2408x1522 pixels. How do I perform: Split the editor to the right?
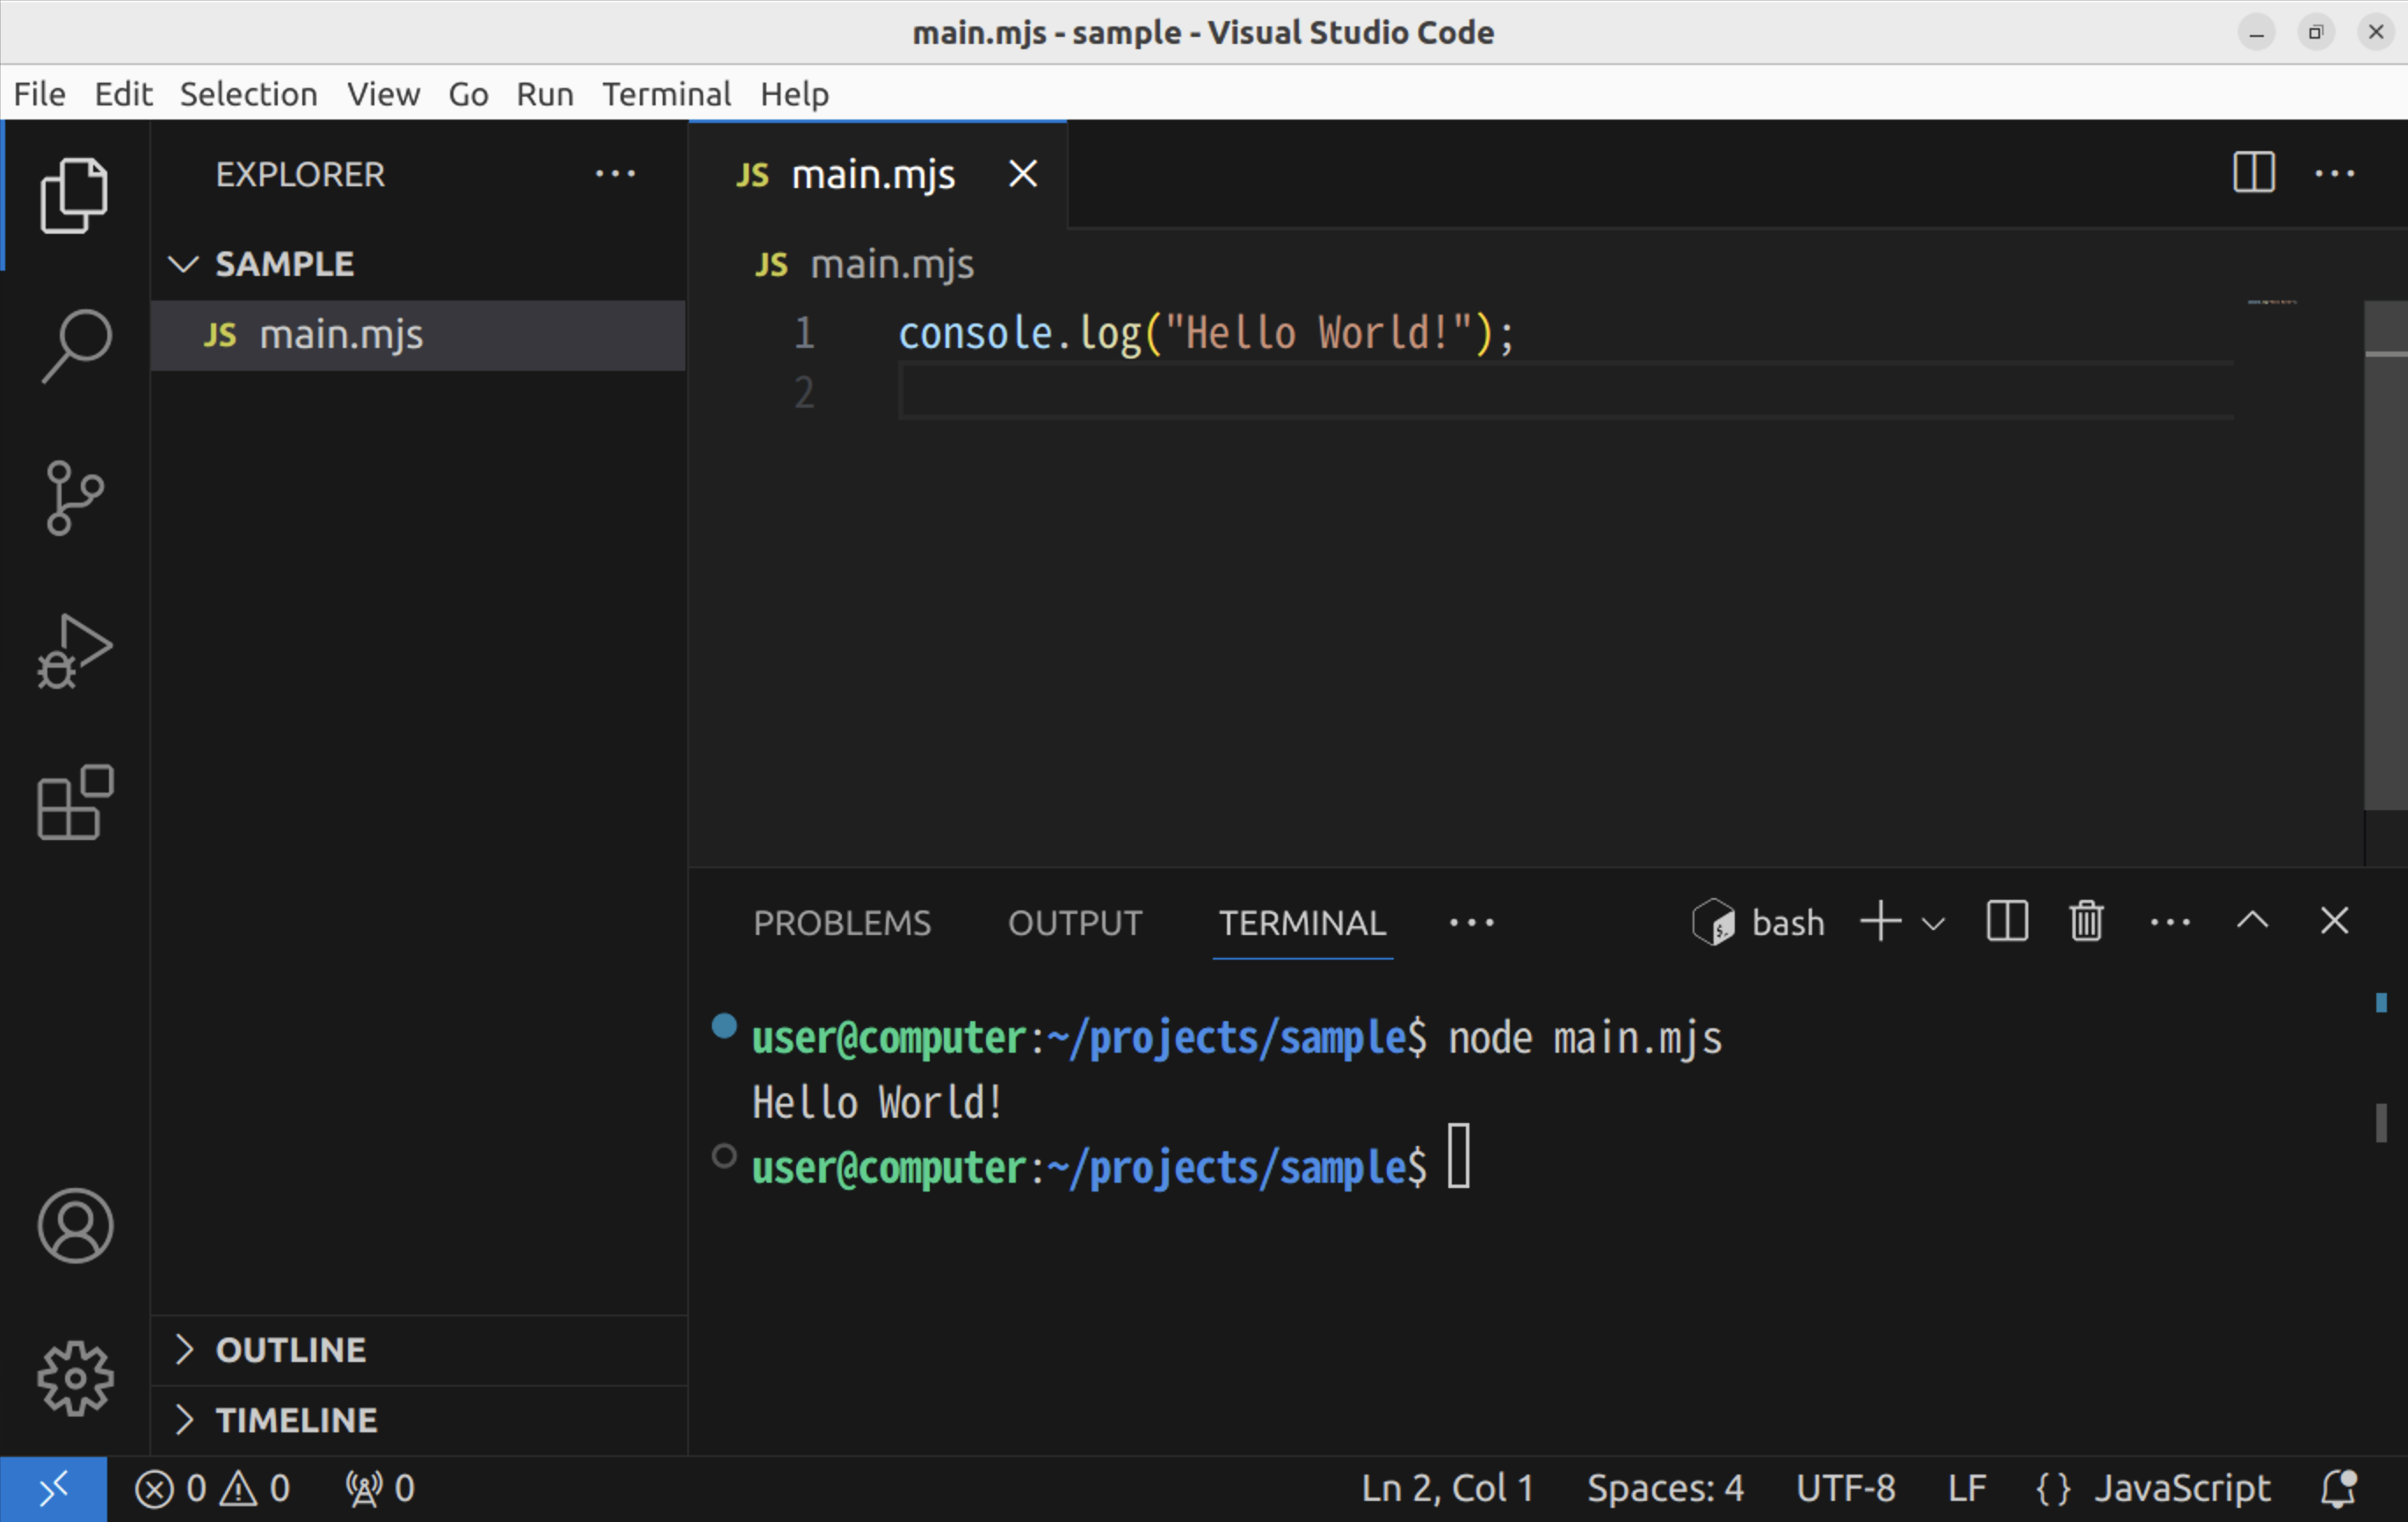2254,173
